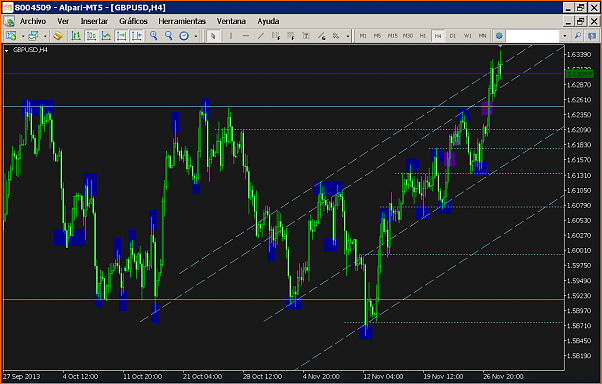
Task: Select the vertical line drawing tool
Action: tap(231, 36)
